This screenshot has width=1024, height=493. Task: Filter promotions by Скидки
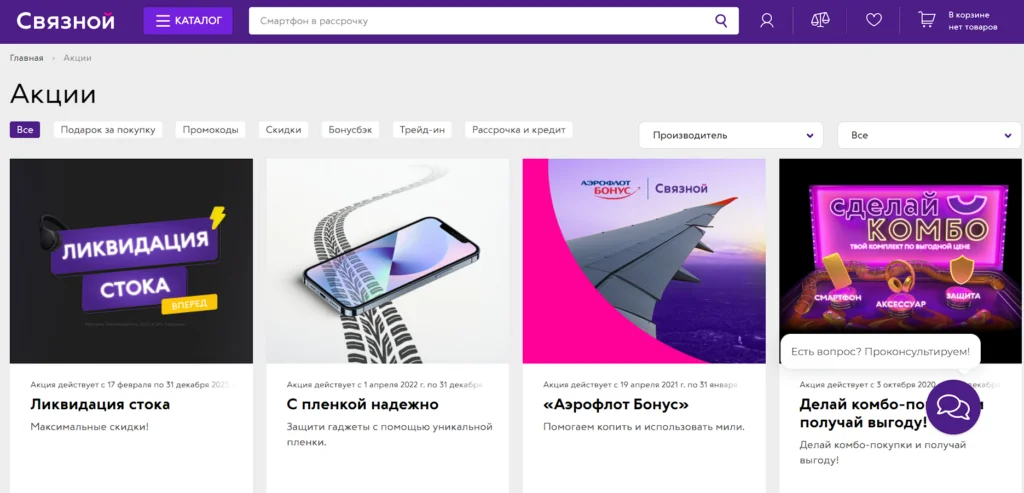click(x=283, y=130)
